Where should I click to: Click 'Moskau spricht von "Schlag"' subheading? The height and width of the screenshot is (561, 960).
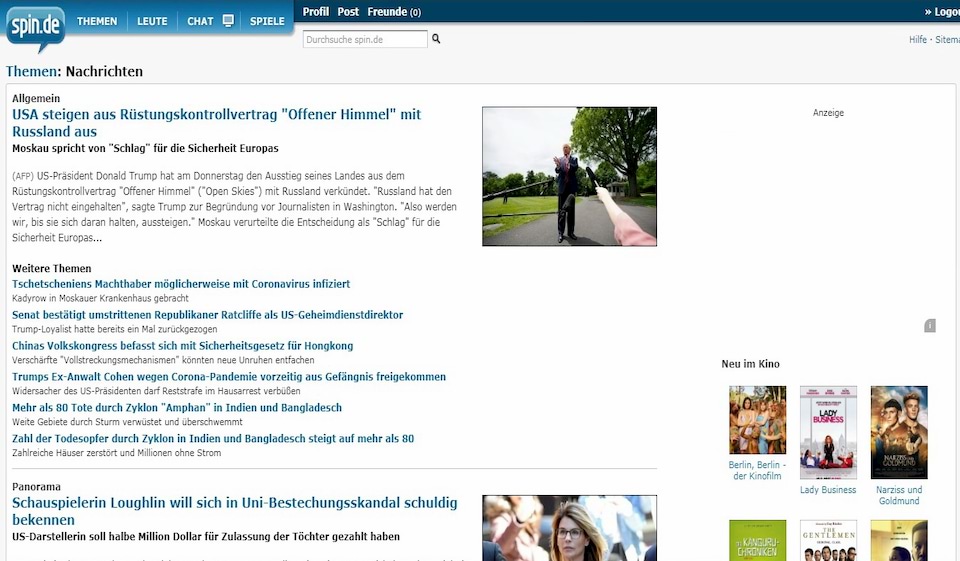[145, 148]
